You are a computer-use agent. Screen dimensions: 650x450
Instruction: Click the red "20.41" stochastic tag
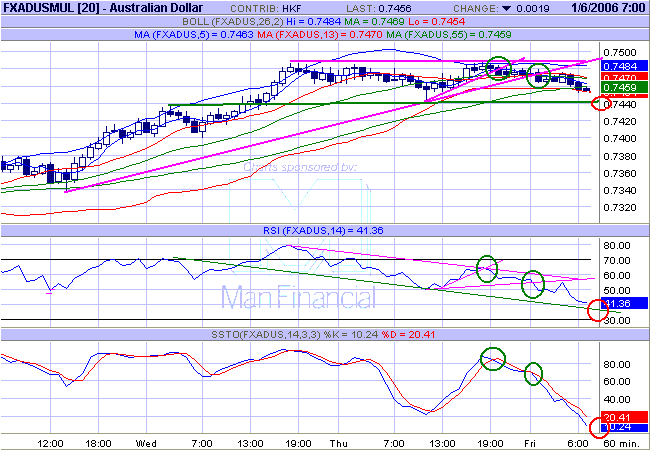pyautogui.click(x=625, y=417)
